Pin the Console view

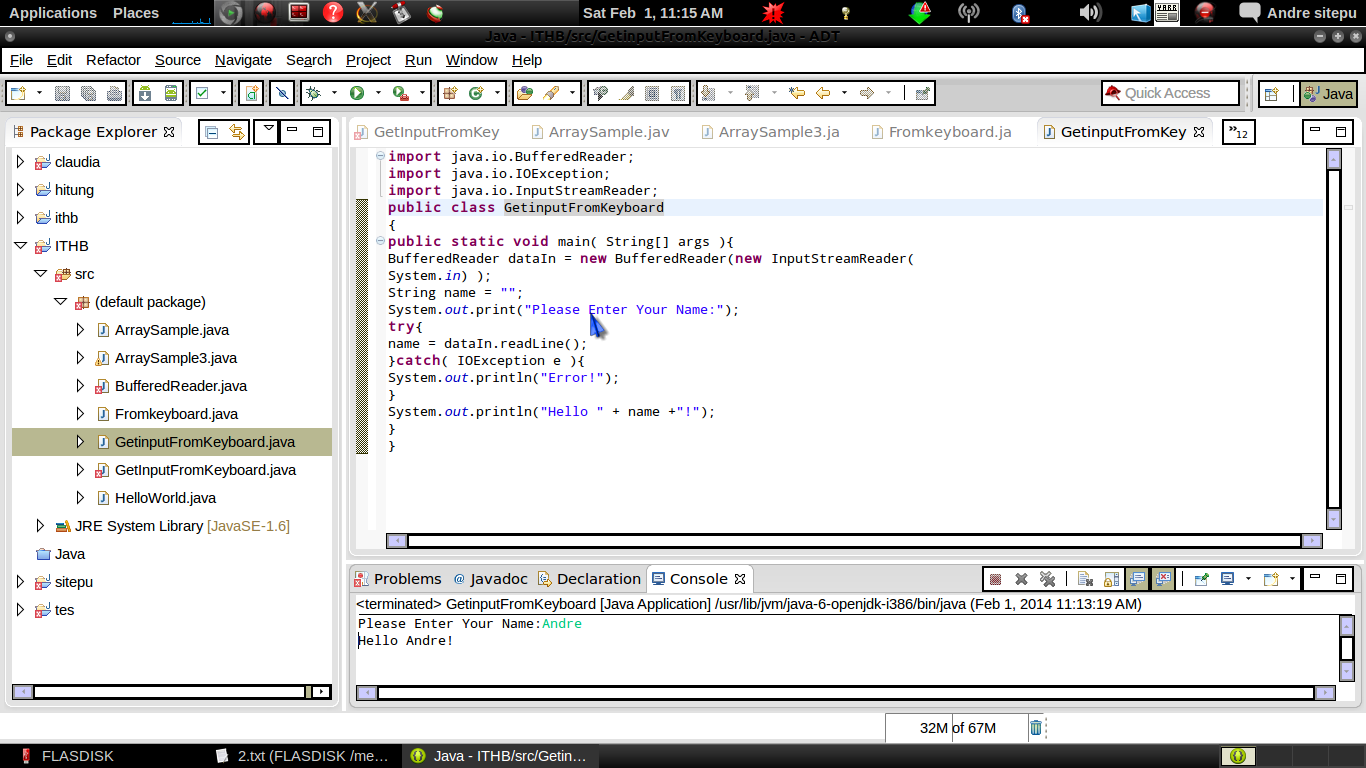click(x=1201, y=578)
